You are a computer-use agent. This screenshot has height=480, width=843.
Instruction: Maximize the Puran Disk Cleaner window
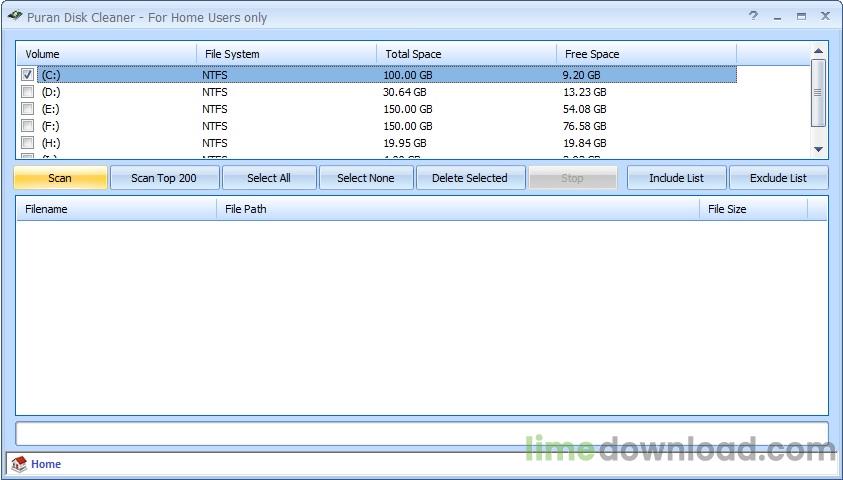coord(801,17)
